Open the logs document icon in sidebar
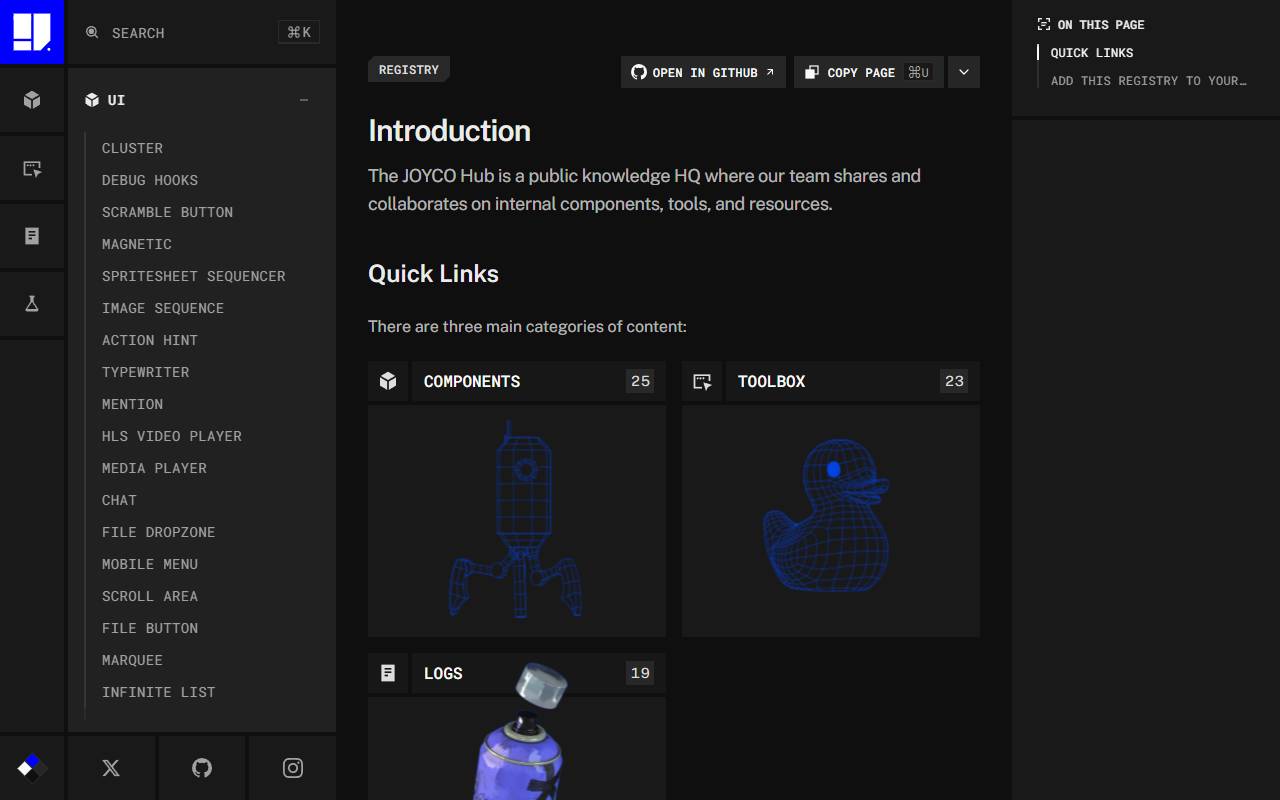1280x800 pixels. click(x=32, y=236)
